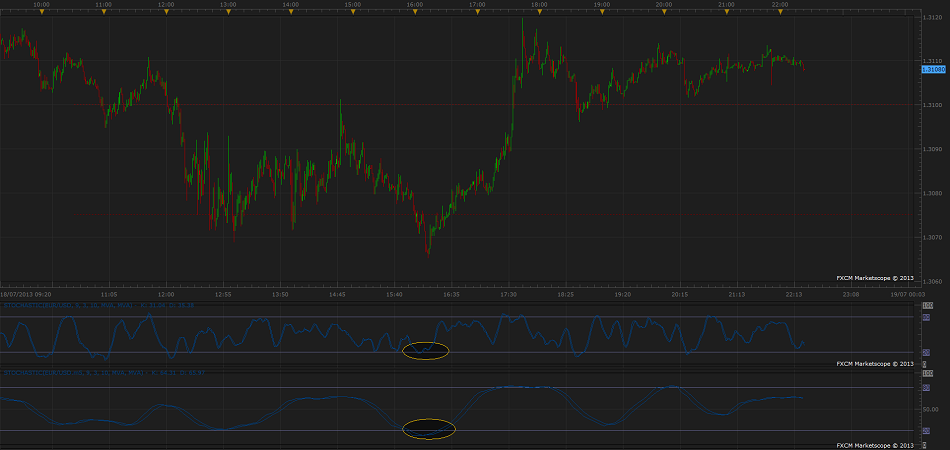Click the blue current price label 1.31080
The image size is (950, 450).
tap(934, 70)
